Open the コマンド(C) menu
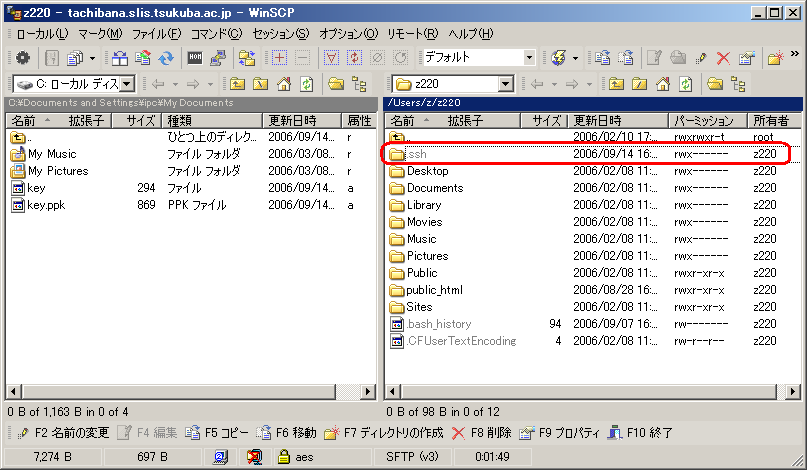 click(x=216, y=34)
